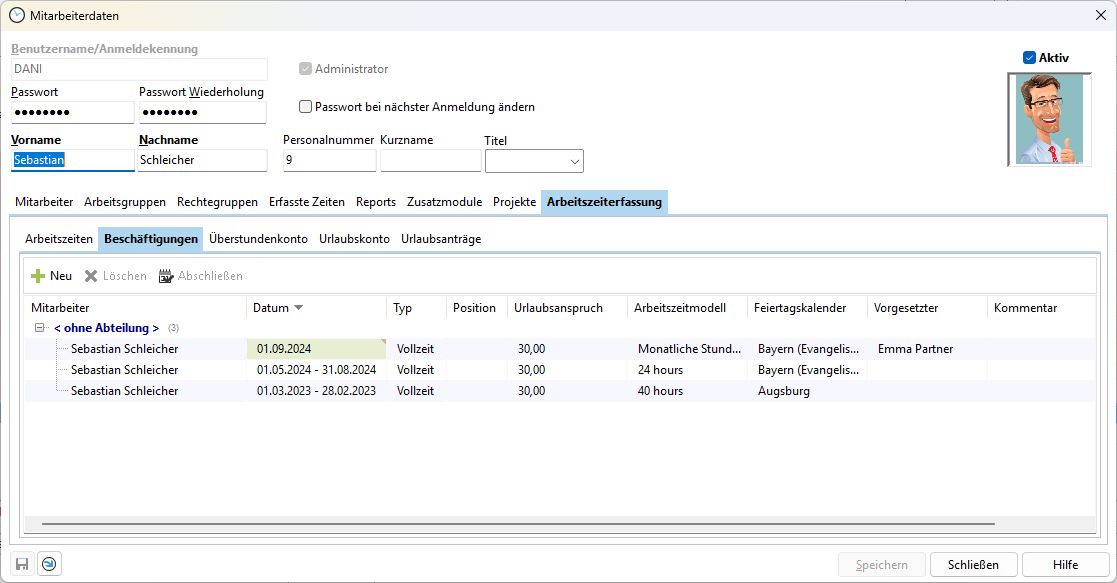Click the round blue arrow icon
The height and width of the screenshot is (583, 1117).
click(x=48, y=564)
